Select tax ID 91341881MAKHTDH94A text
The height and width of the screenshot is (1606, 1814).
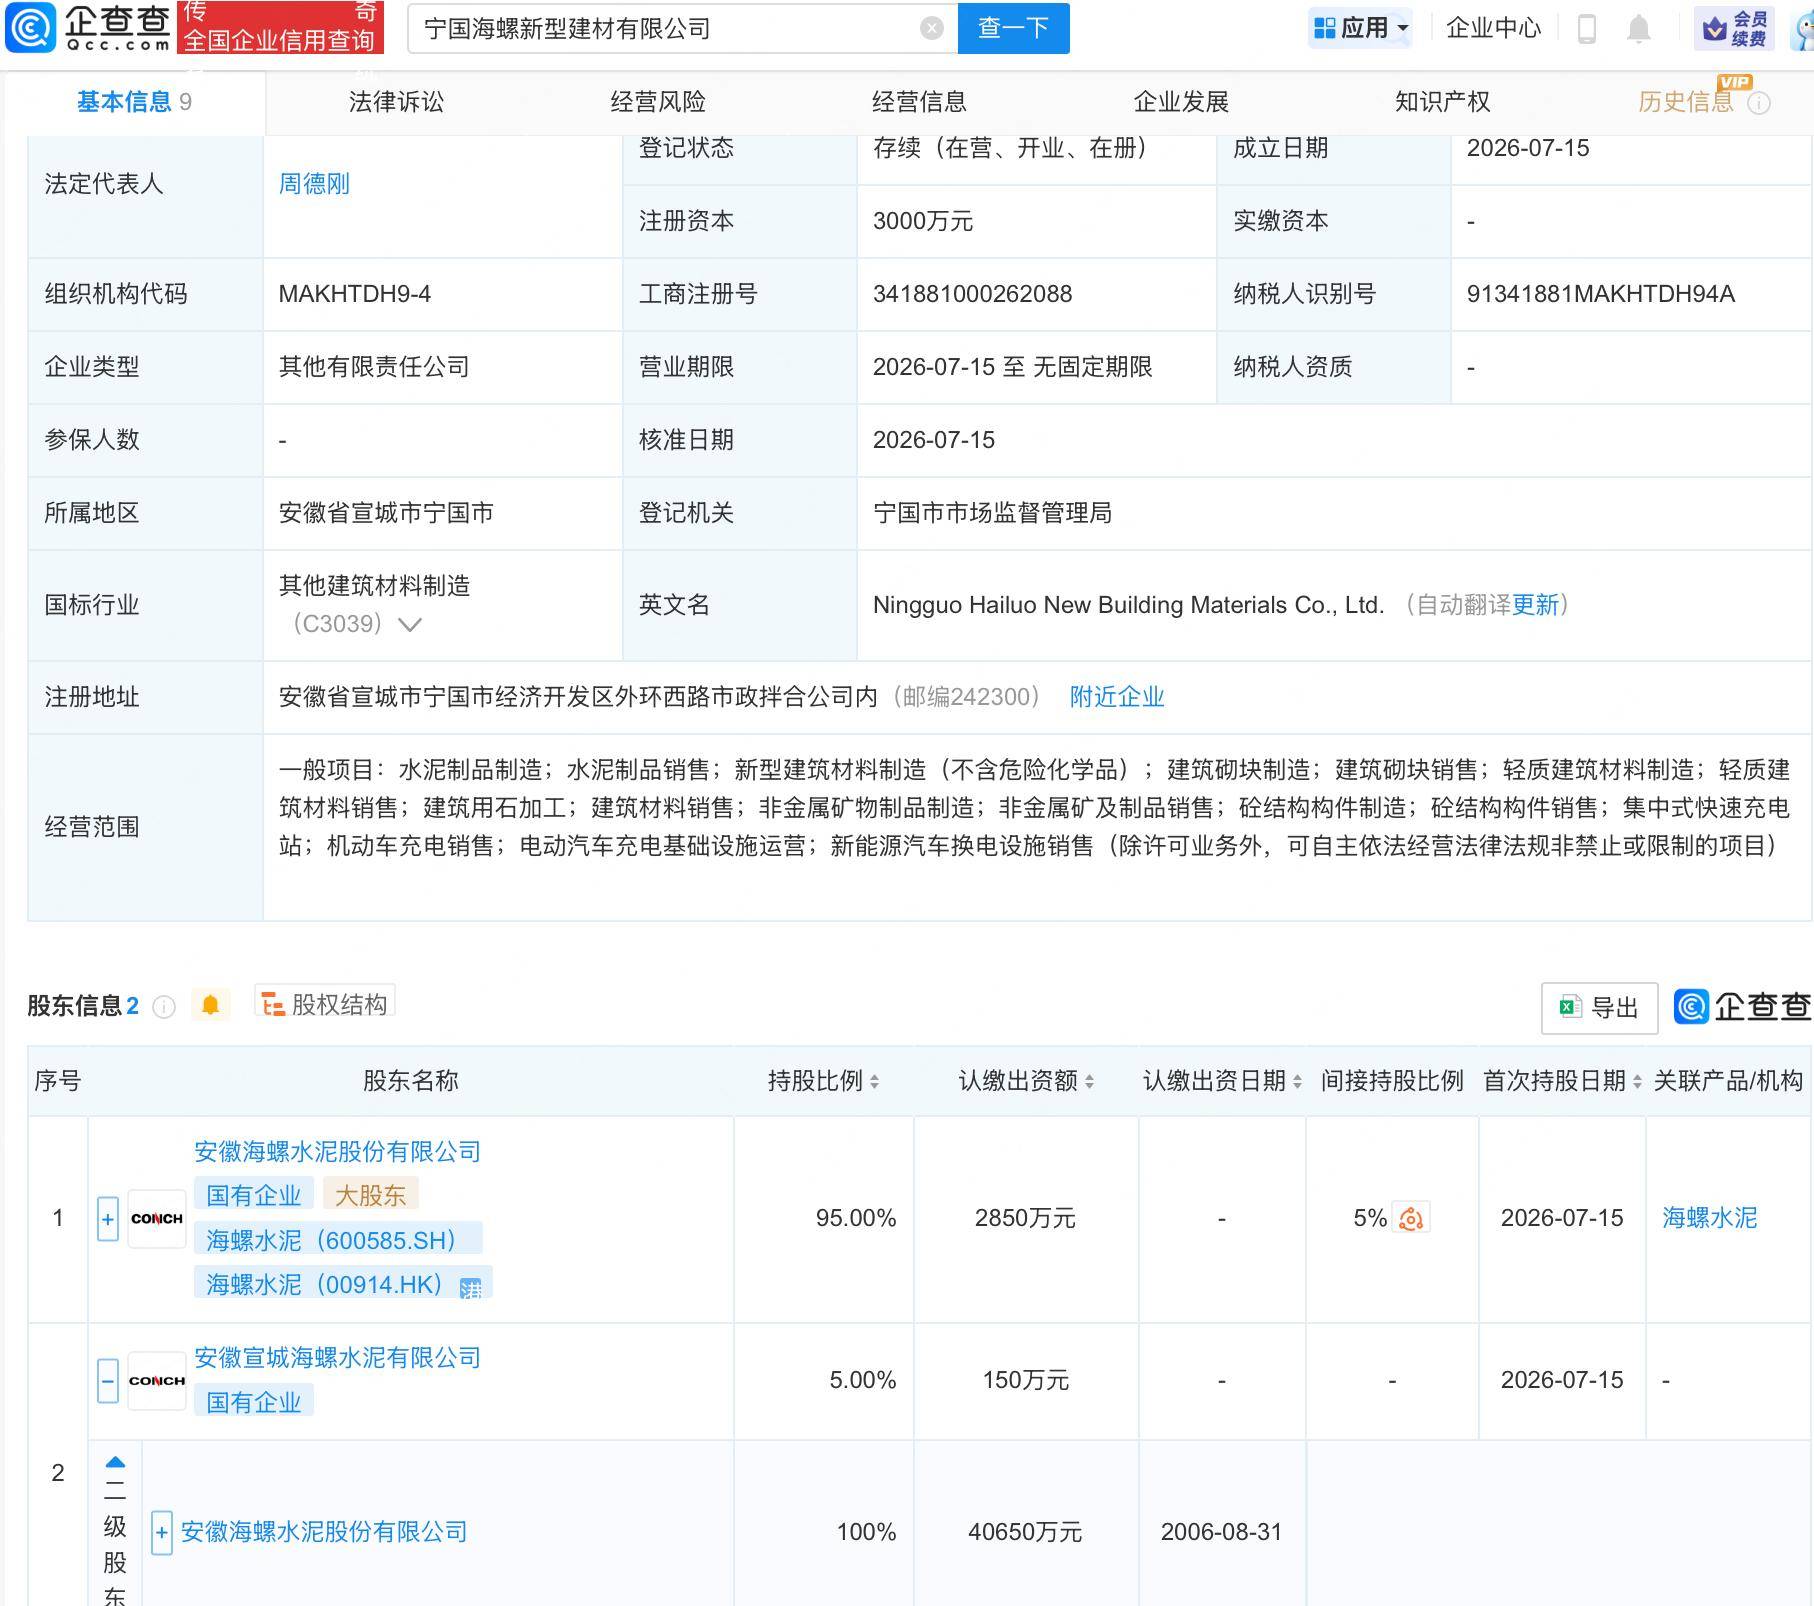pos(1600,294)
